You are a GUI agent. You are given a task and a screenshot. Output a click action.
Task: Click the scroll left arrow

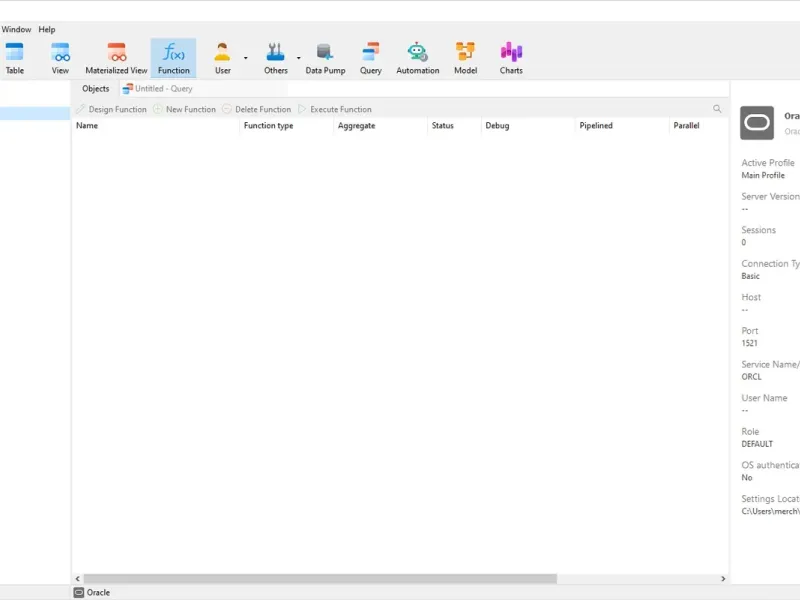click(78, 579)
